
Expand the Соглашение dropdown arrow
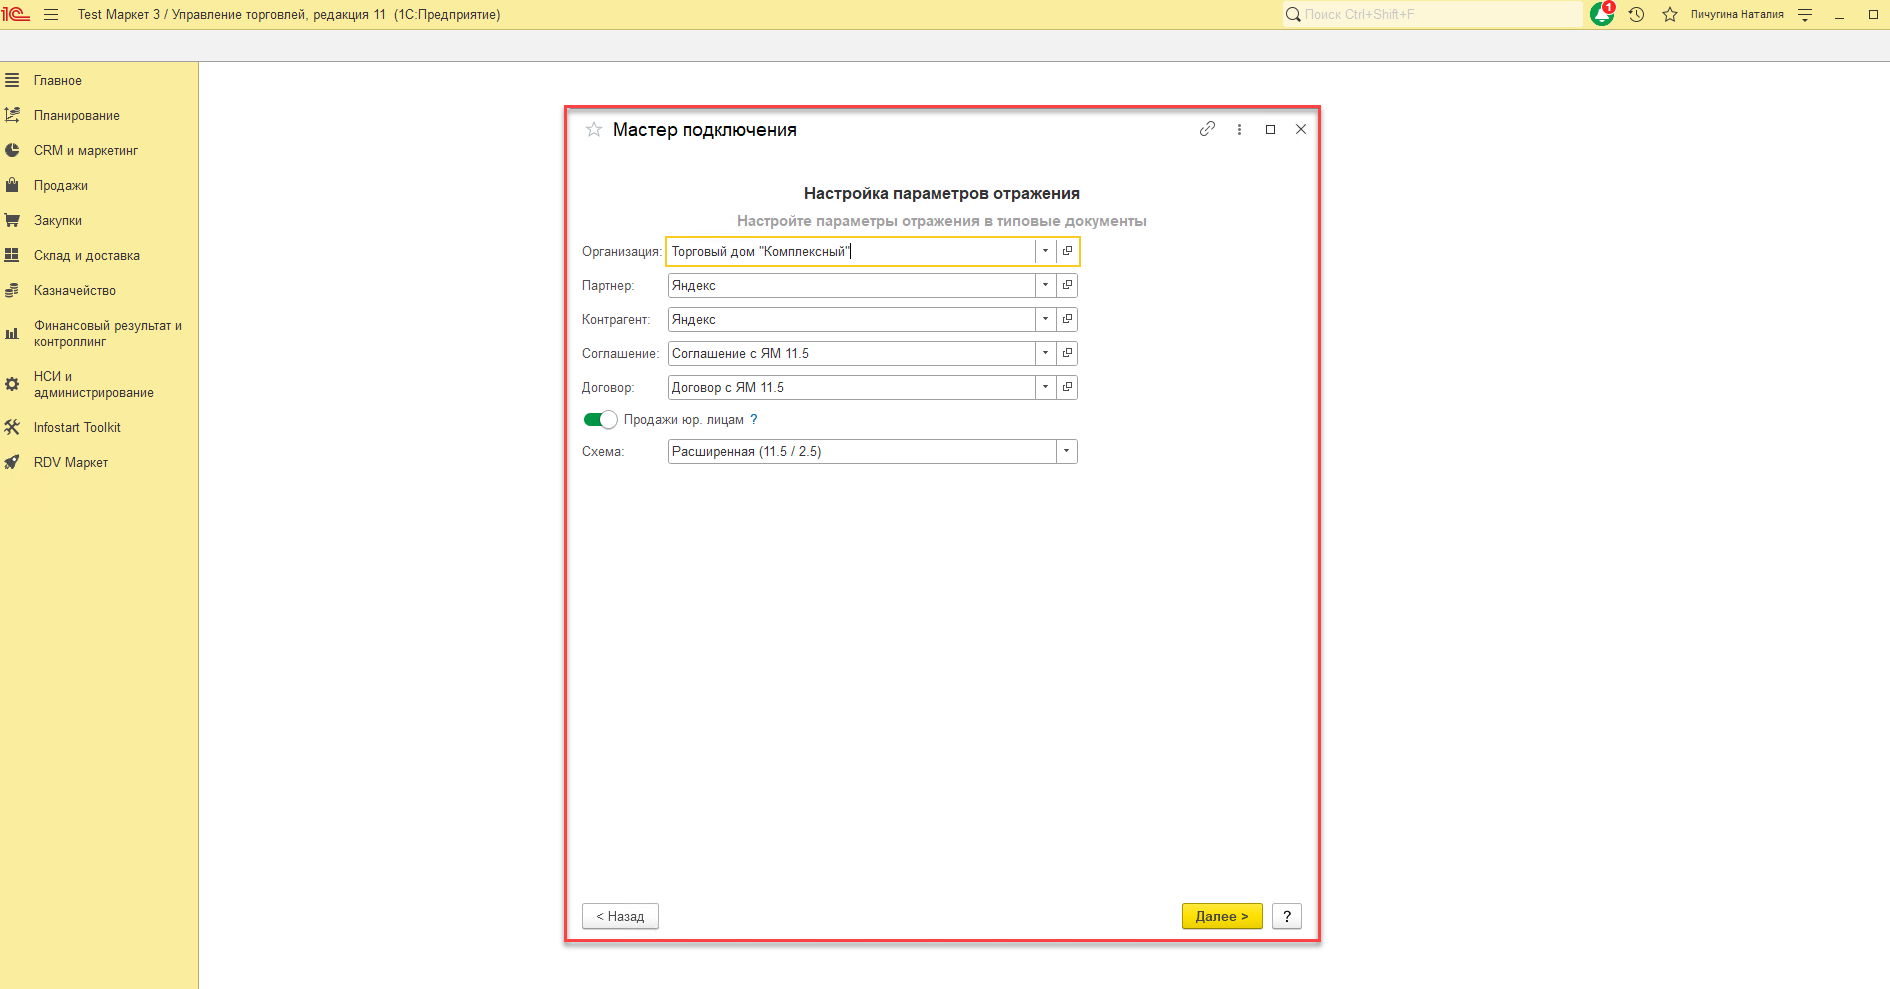(x=1045, y=353)
